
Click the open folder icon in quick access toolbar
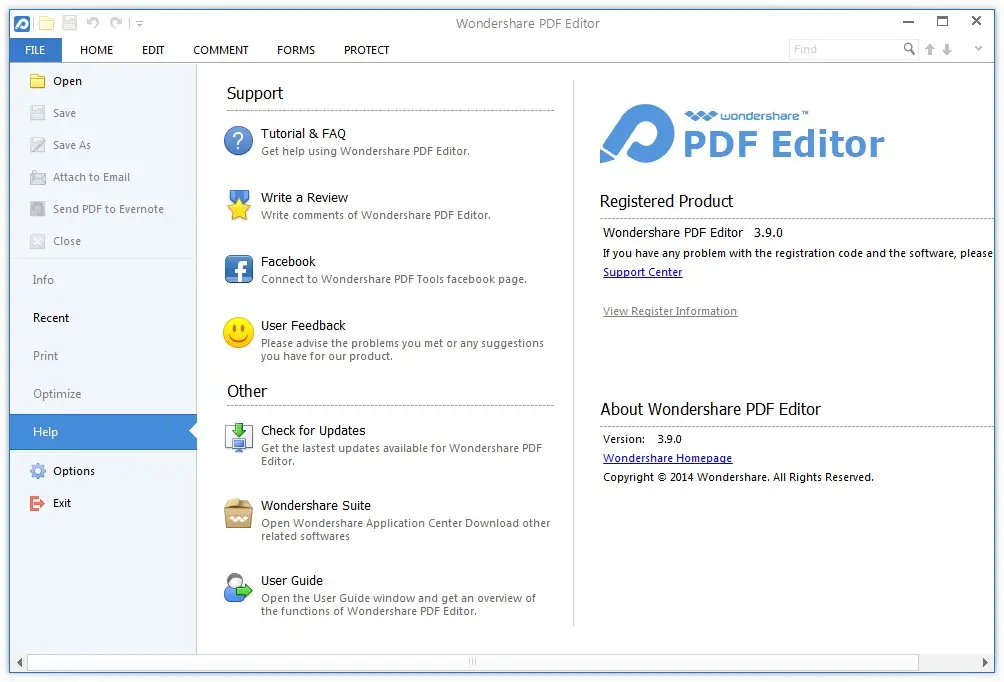(x=46, y=24)
